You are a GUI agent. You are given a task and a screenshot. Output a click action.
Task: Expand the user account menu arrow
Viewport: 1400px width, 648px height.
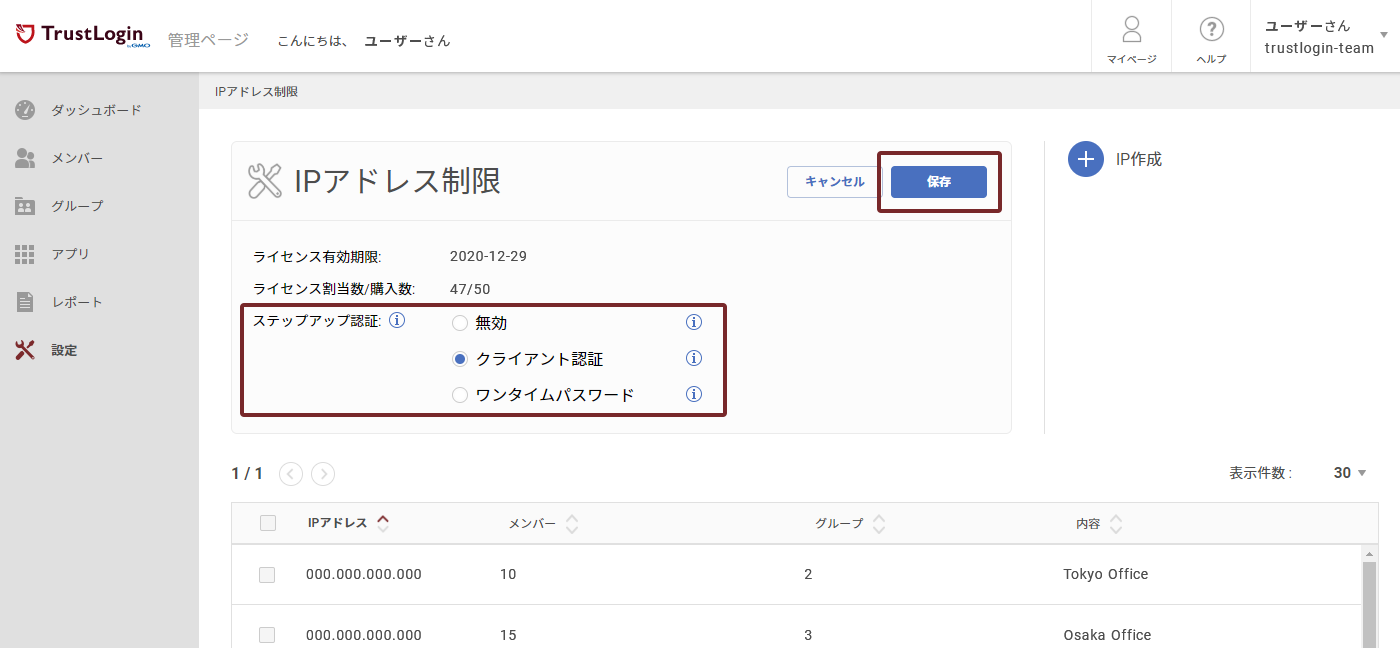[x=1384, y=35]
